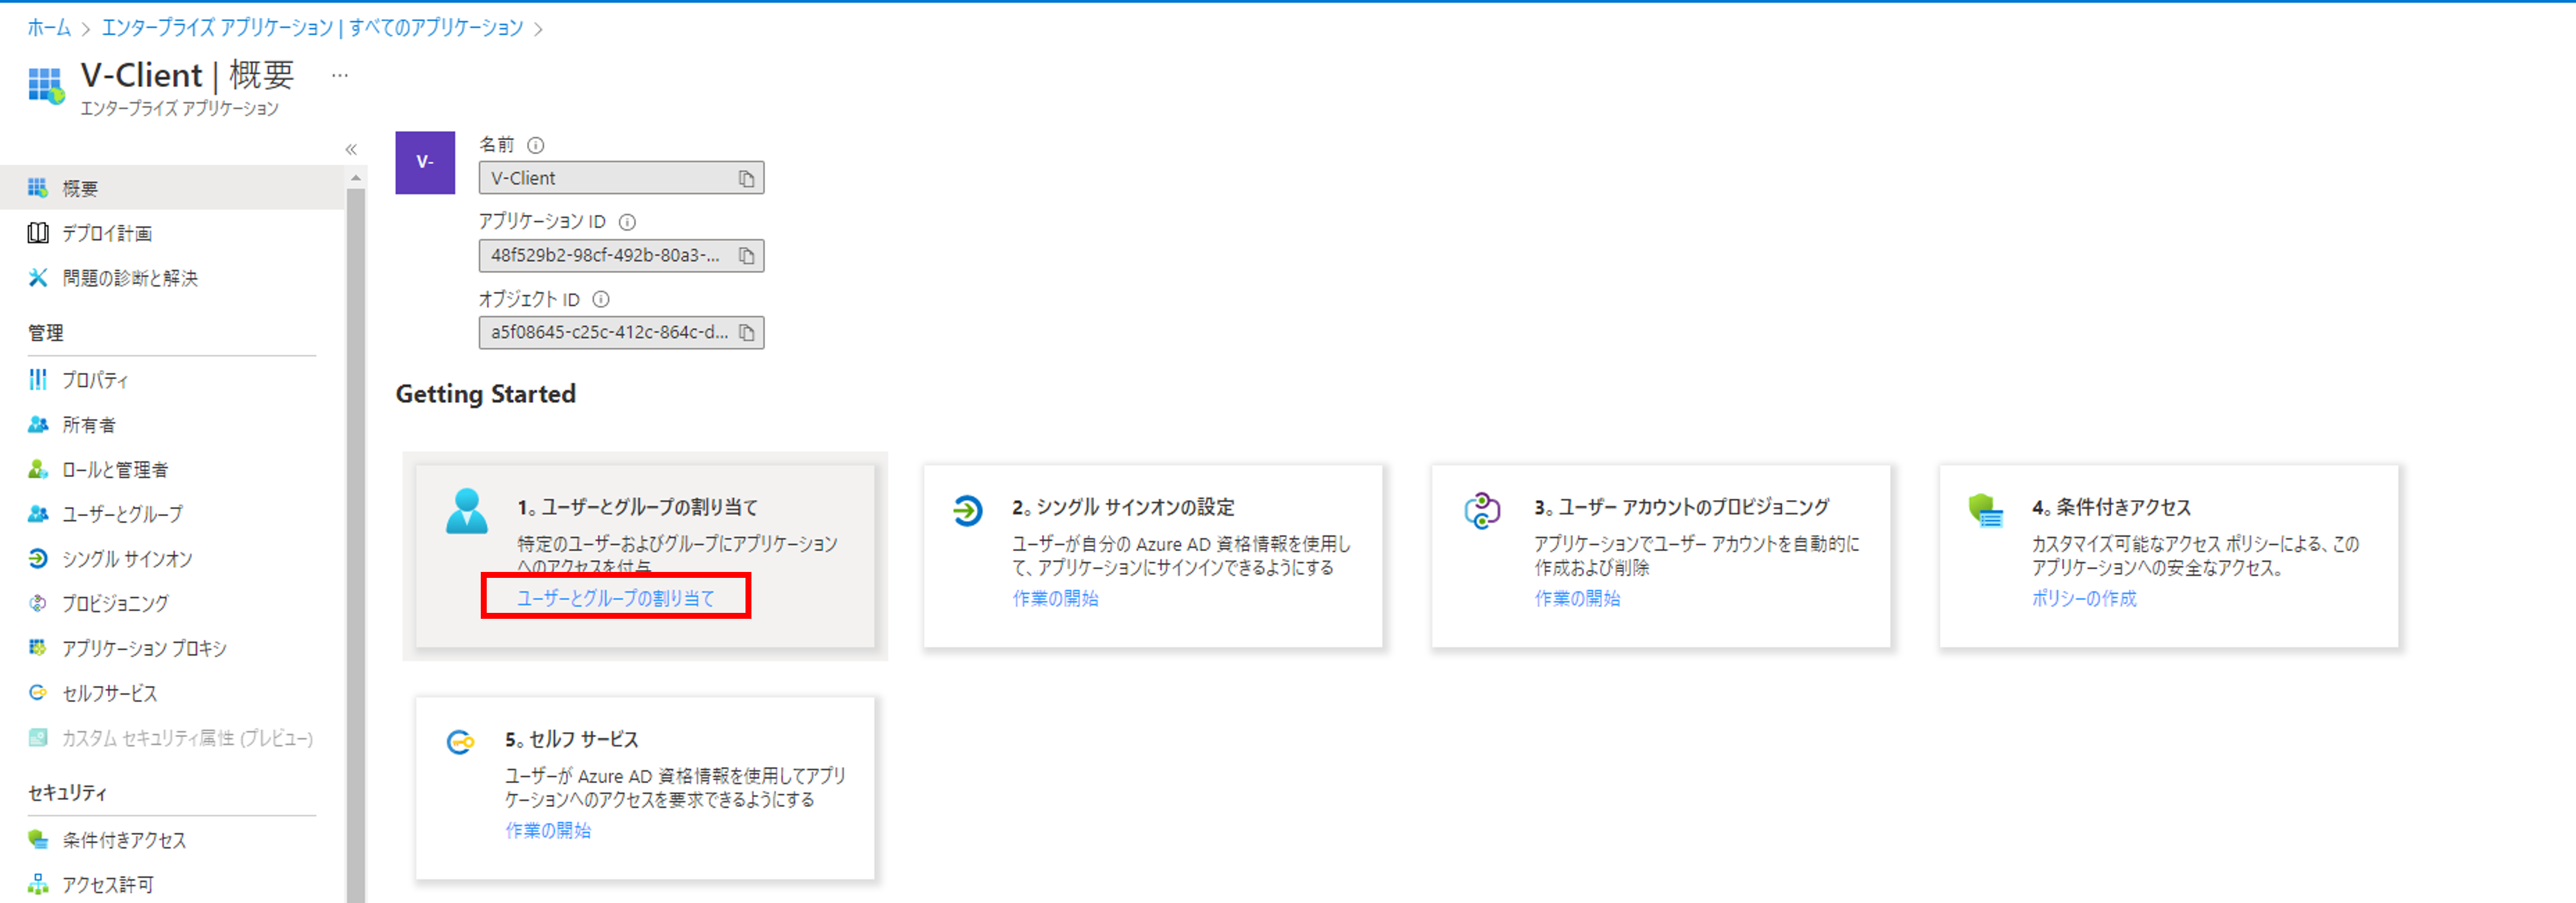Click the V-Client enterprise app grid icon
The image size is (2576, 903).
click(46, 86)
